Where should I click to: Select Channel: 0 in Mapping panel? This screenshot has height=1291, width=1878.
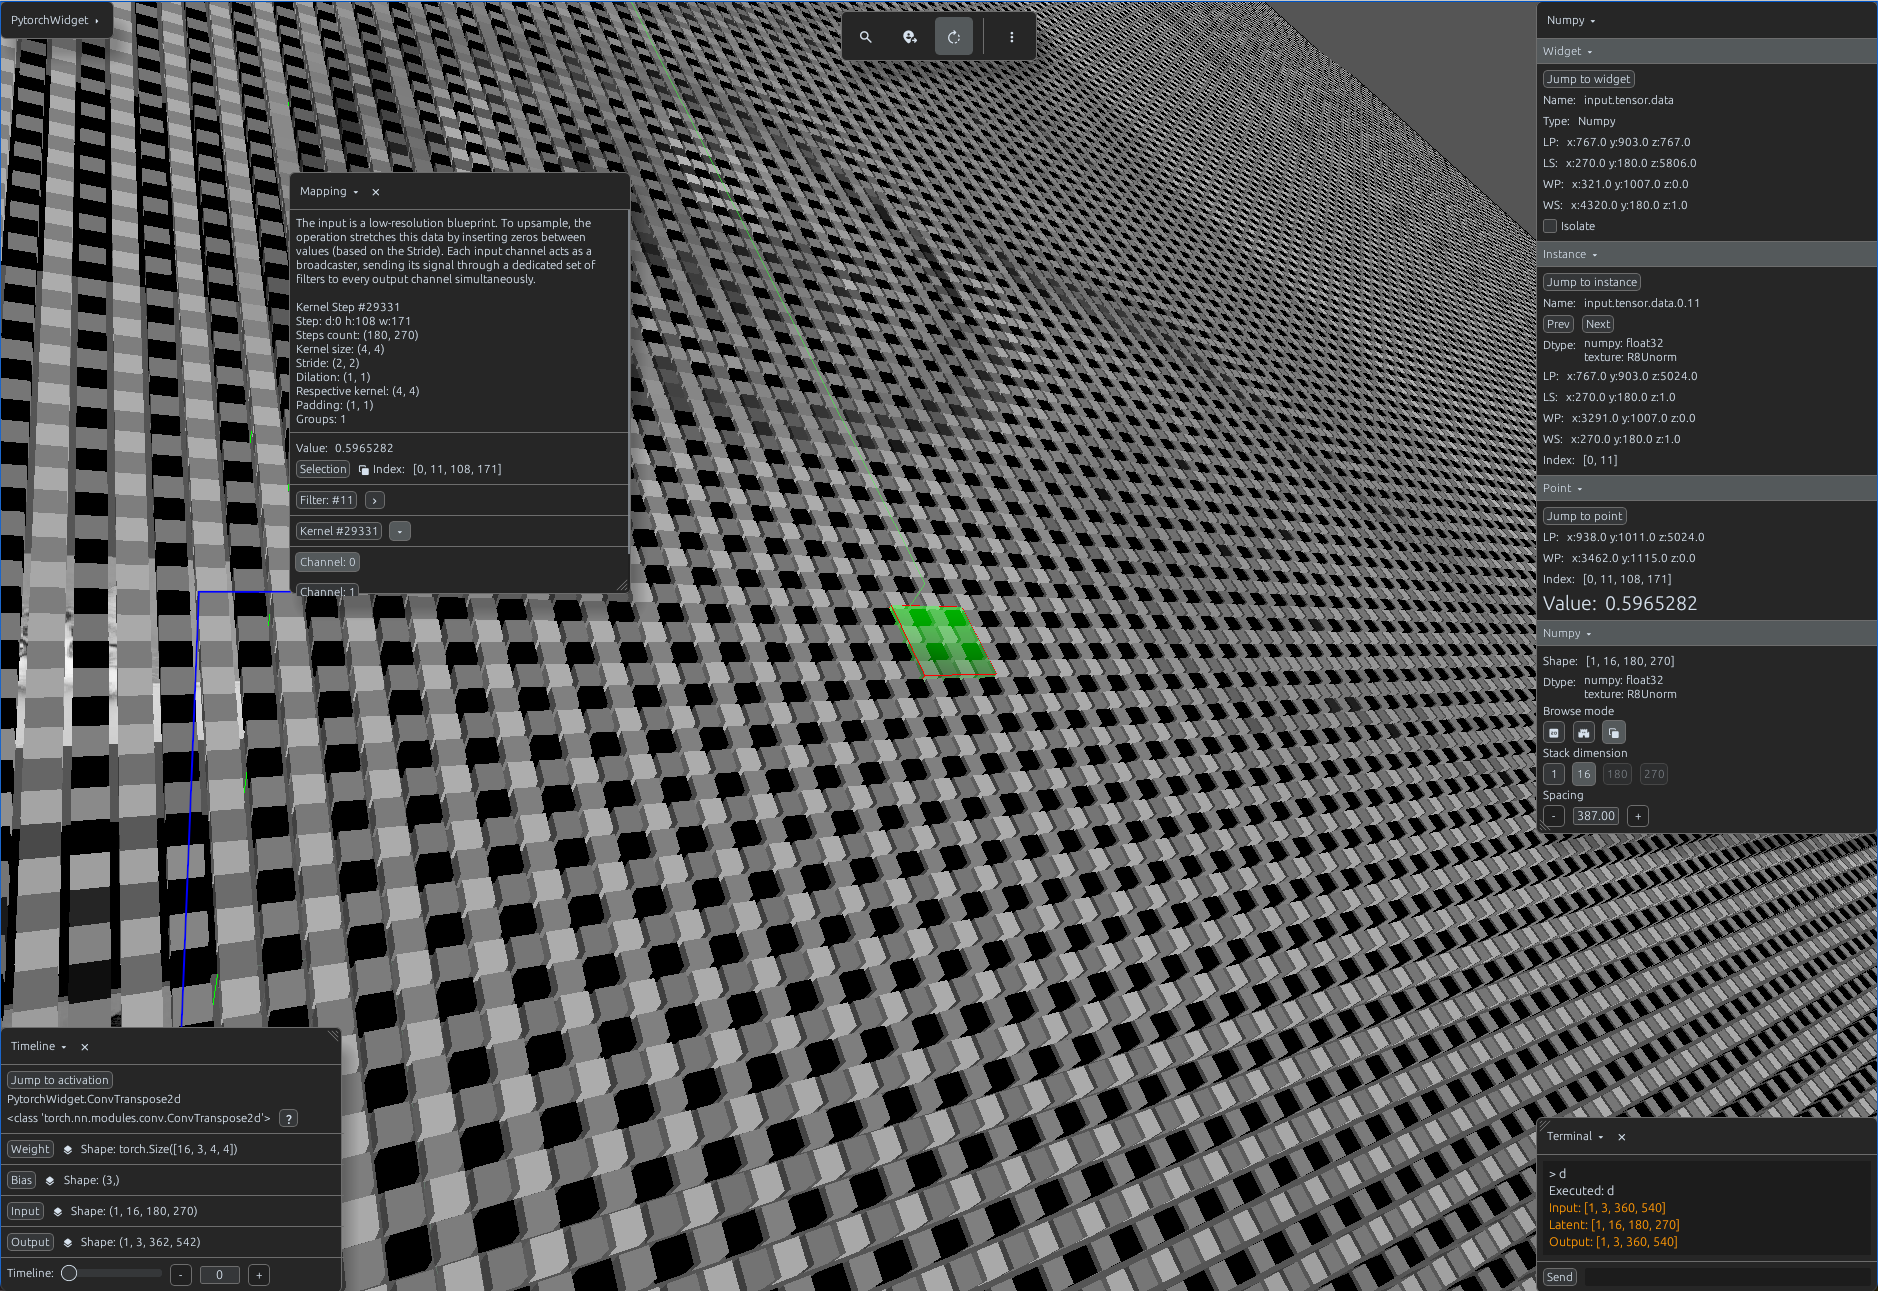(x=328, y=563)
